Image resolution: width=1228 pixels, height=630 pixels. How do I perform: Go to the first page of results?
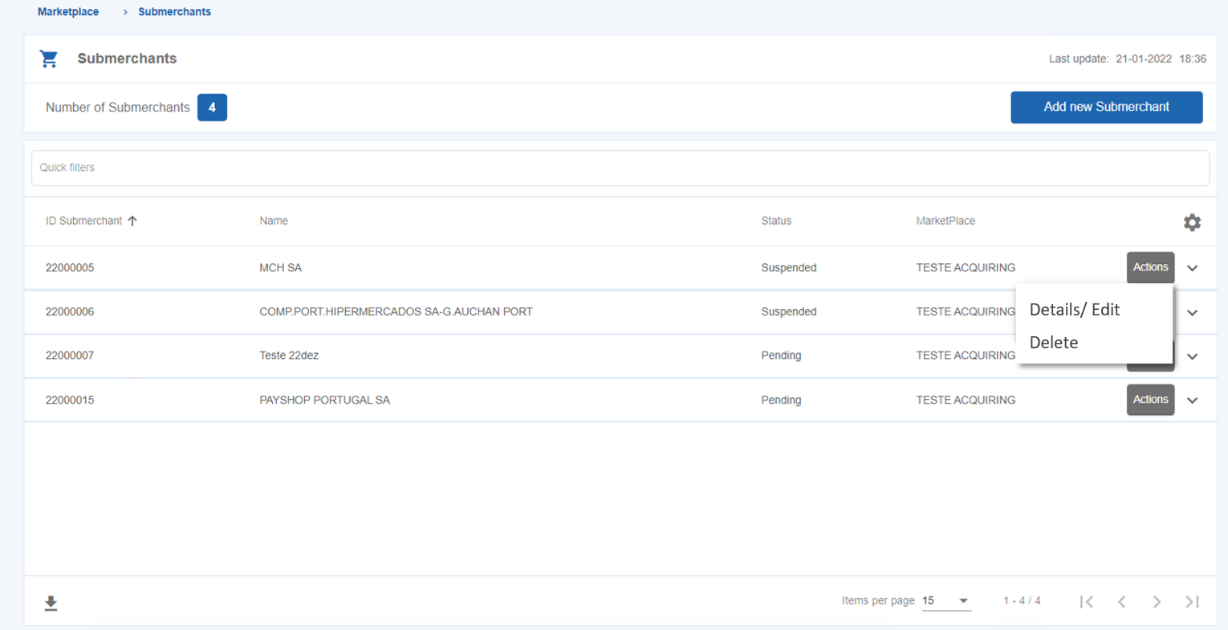point(1086,601)
